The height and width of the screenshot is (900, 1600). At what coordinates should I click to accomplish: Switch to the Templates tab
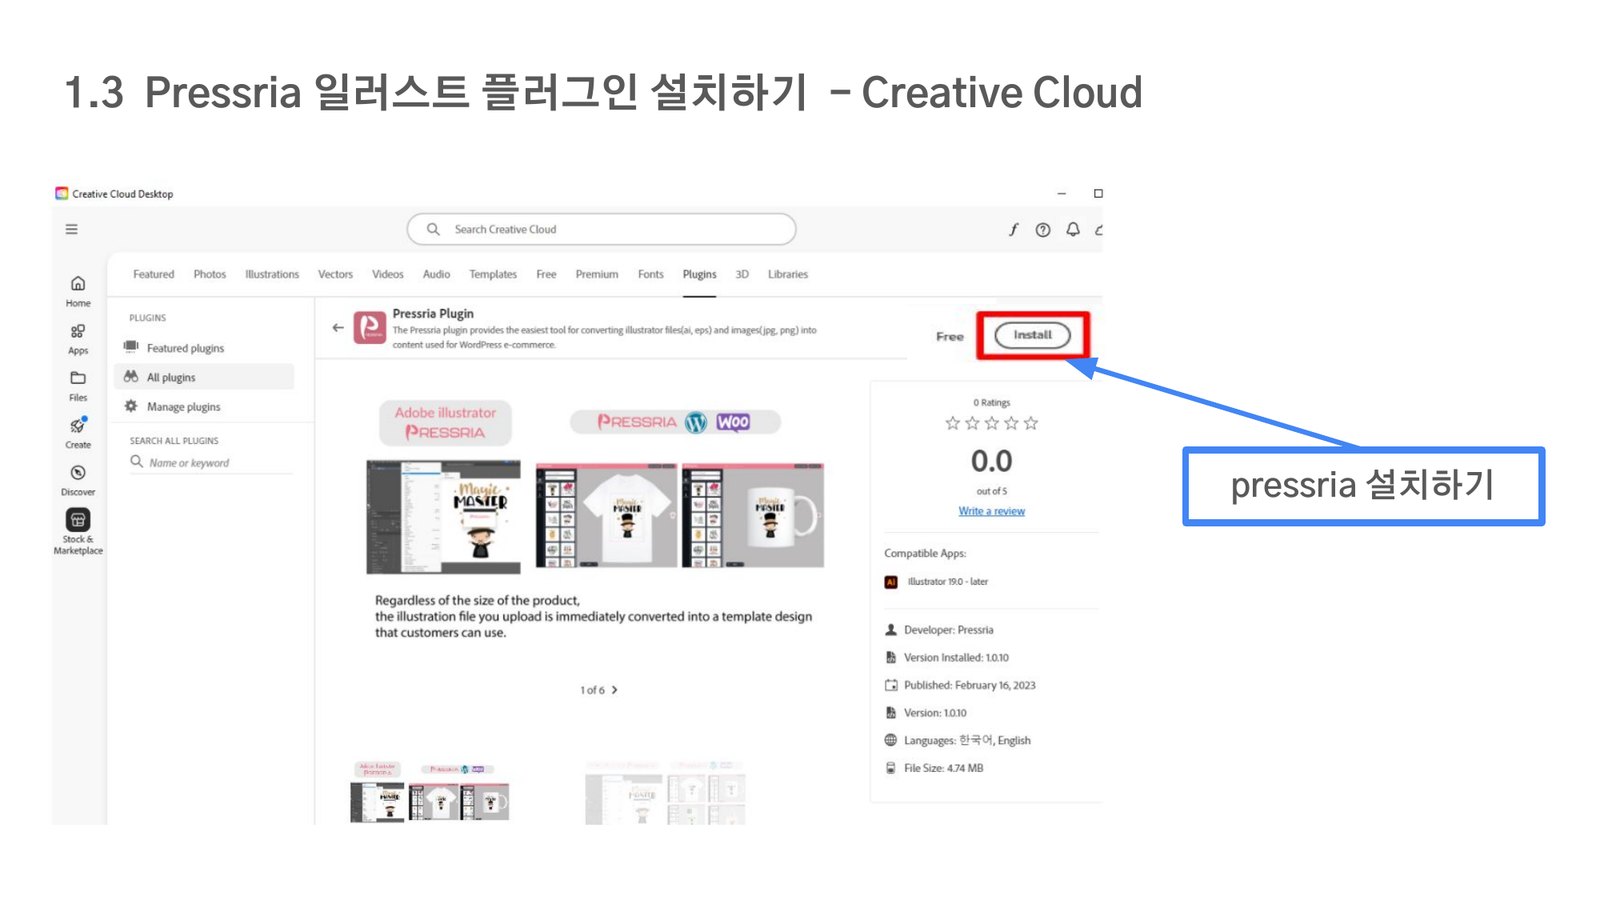pos(493,274)
